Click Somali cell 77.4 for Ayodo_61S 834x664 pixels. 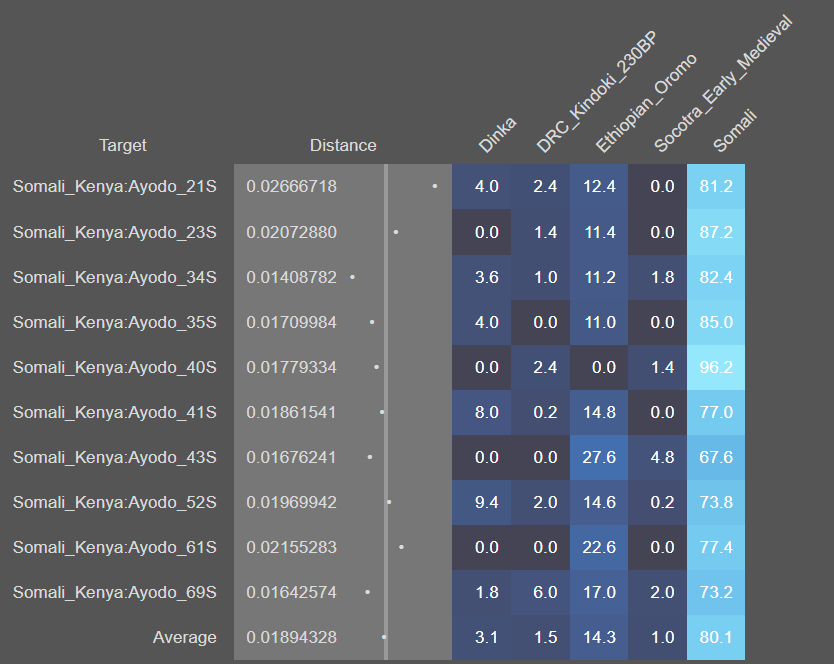[716, 547]
